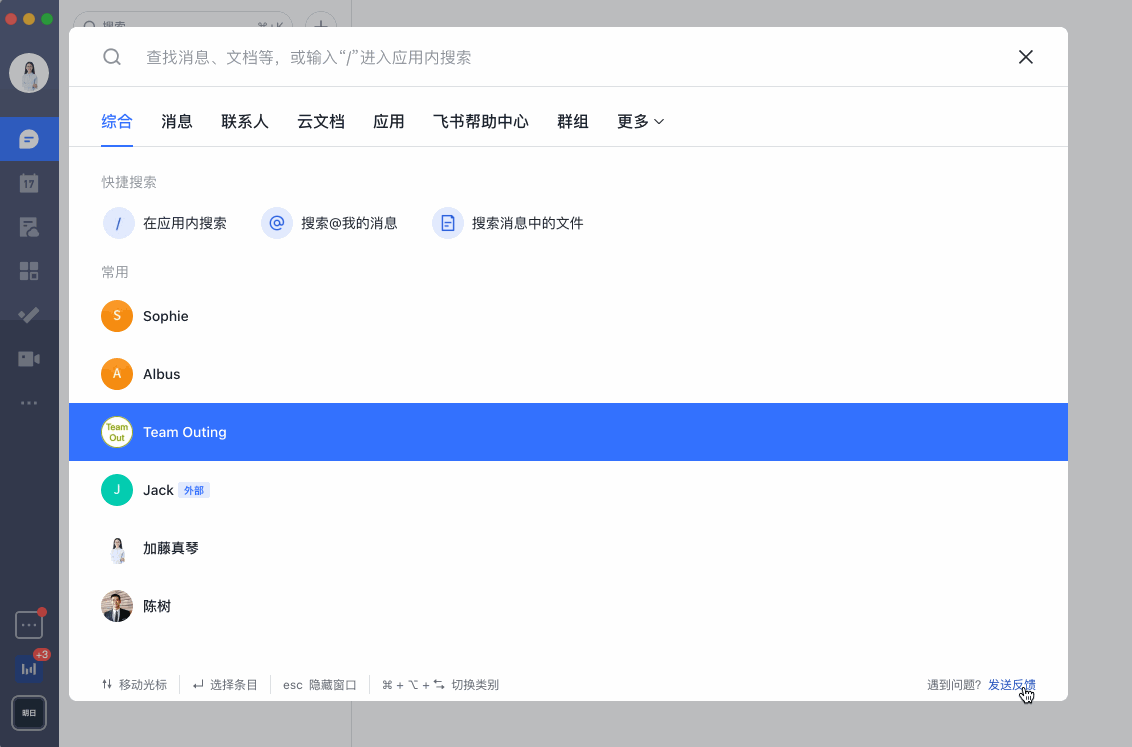Open the Calendar icon in sidebar

[x=29, y=183]
